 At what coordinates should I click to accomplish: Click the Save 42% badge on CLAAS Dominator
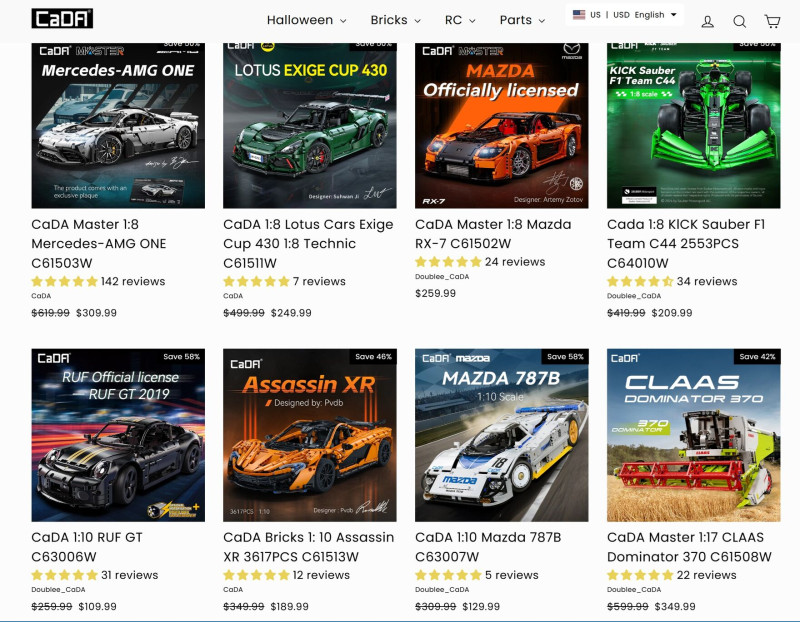coord(757,357)
